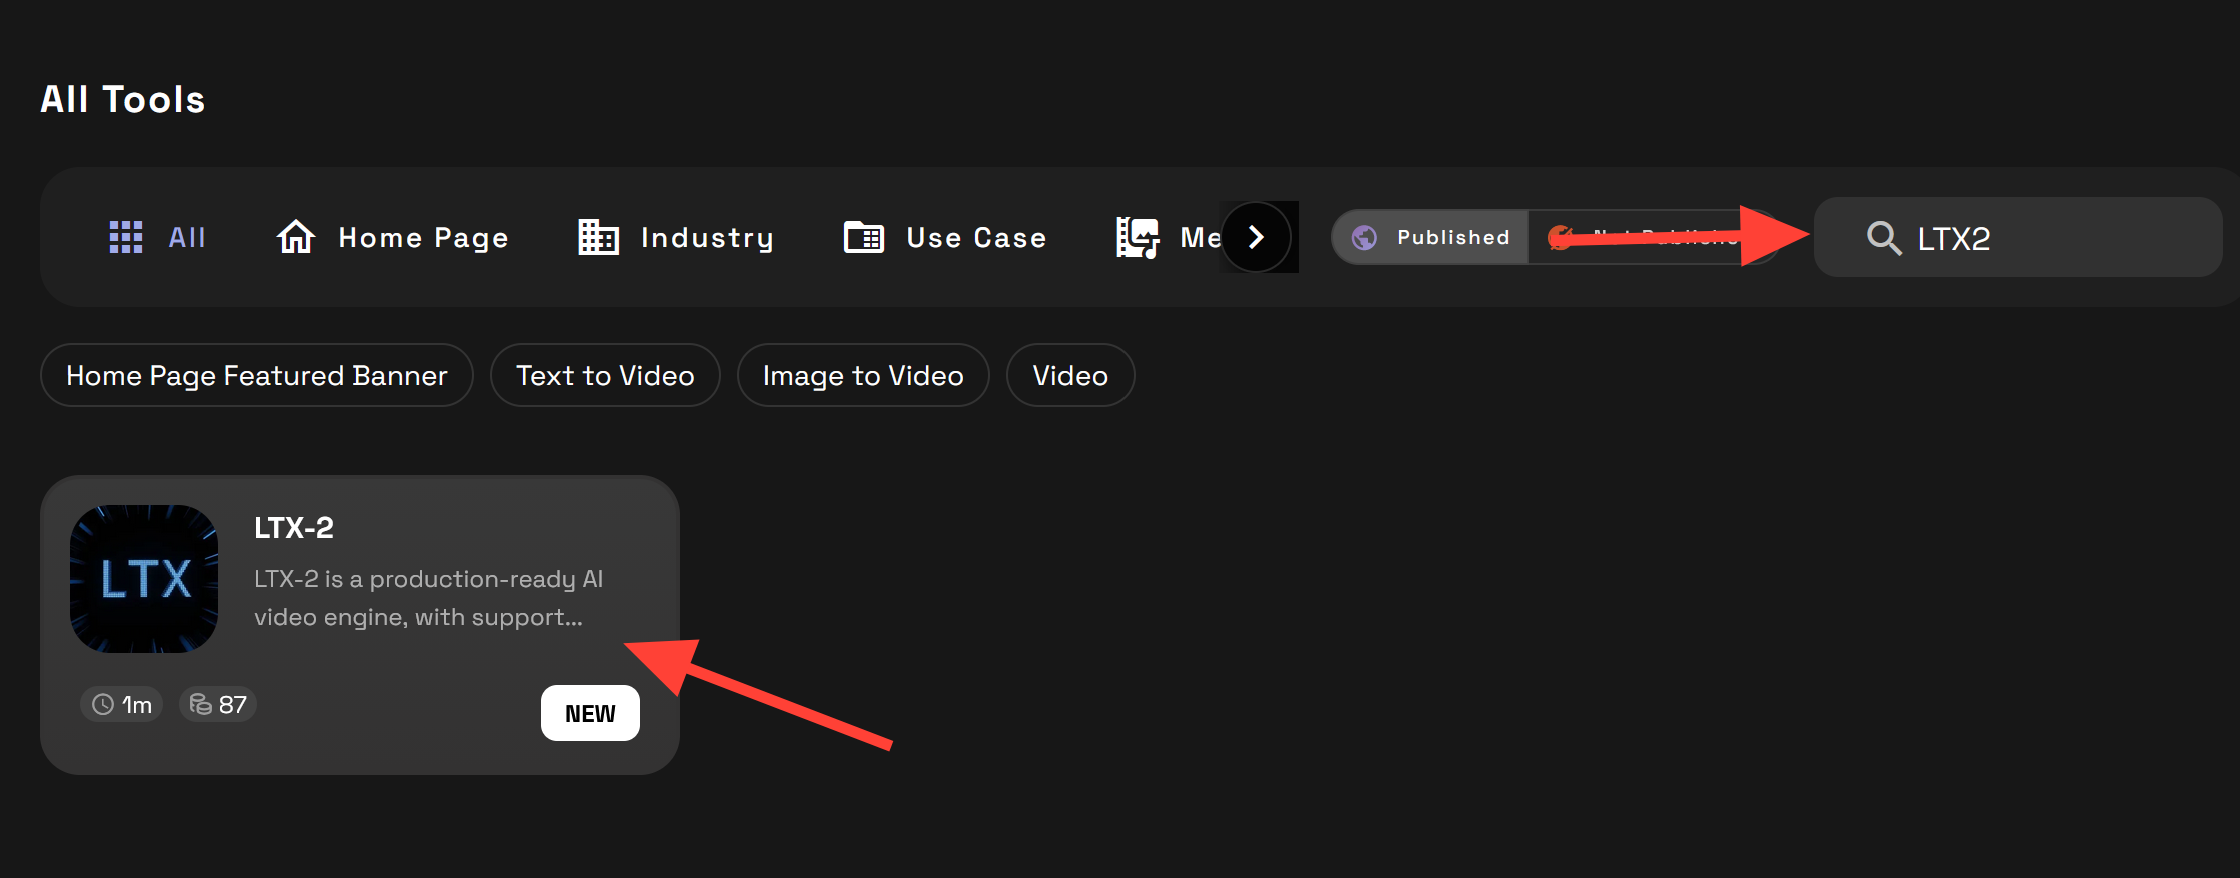Click the folder icon for Use Case
The height and width of the screenshot is (878, 2240).
(x=864, y=237)
